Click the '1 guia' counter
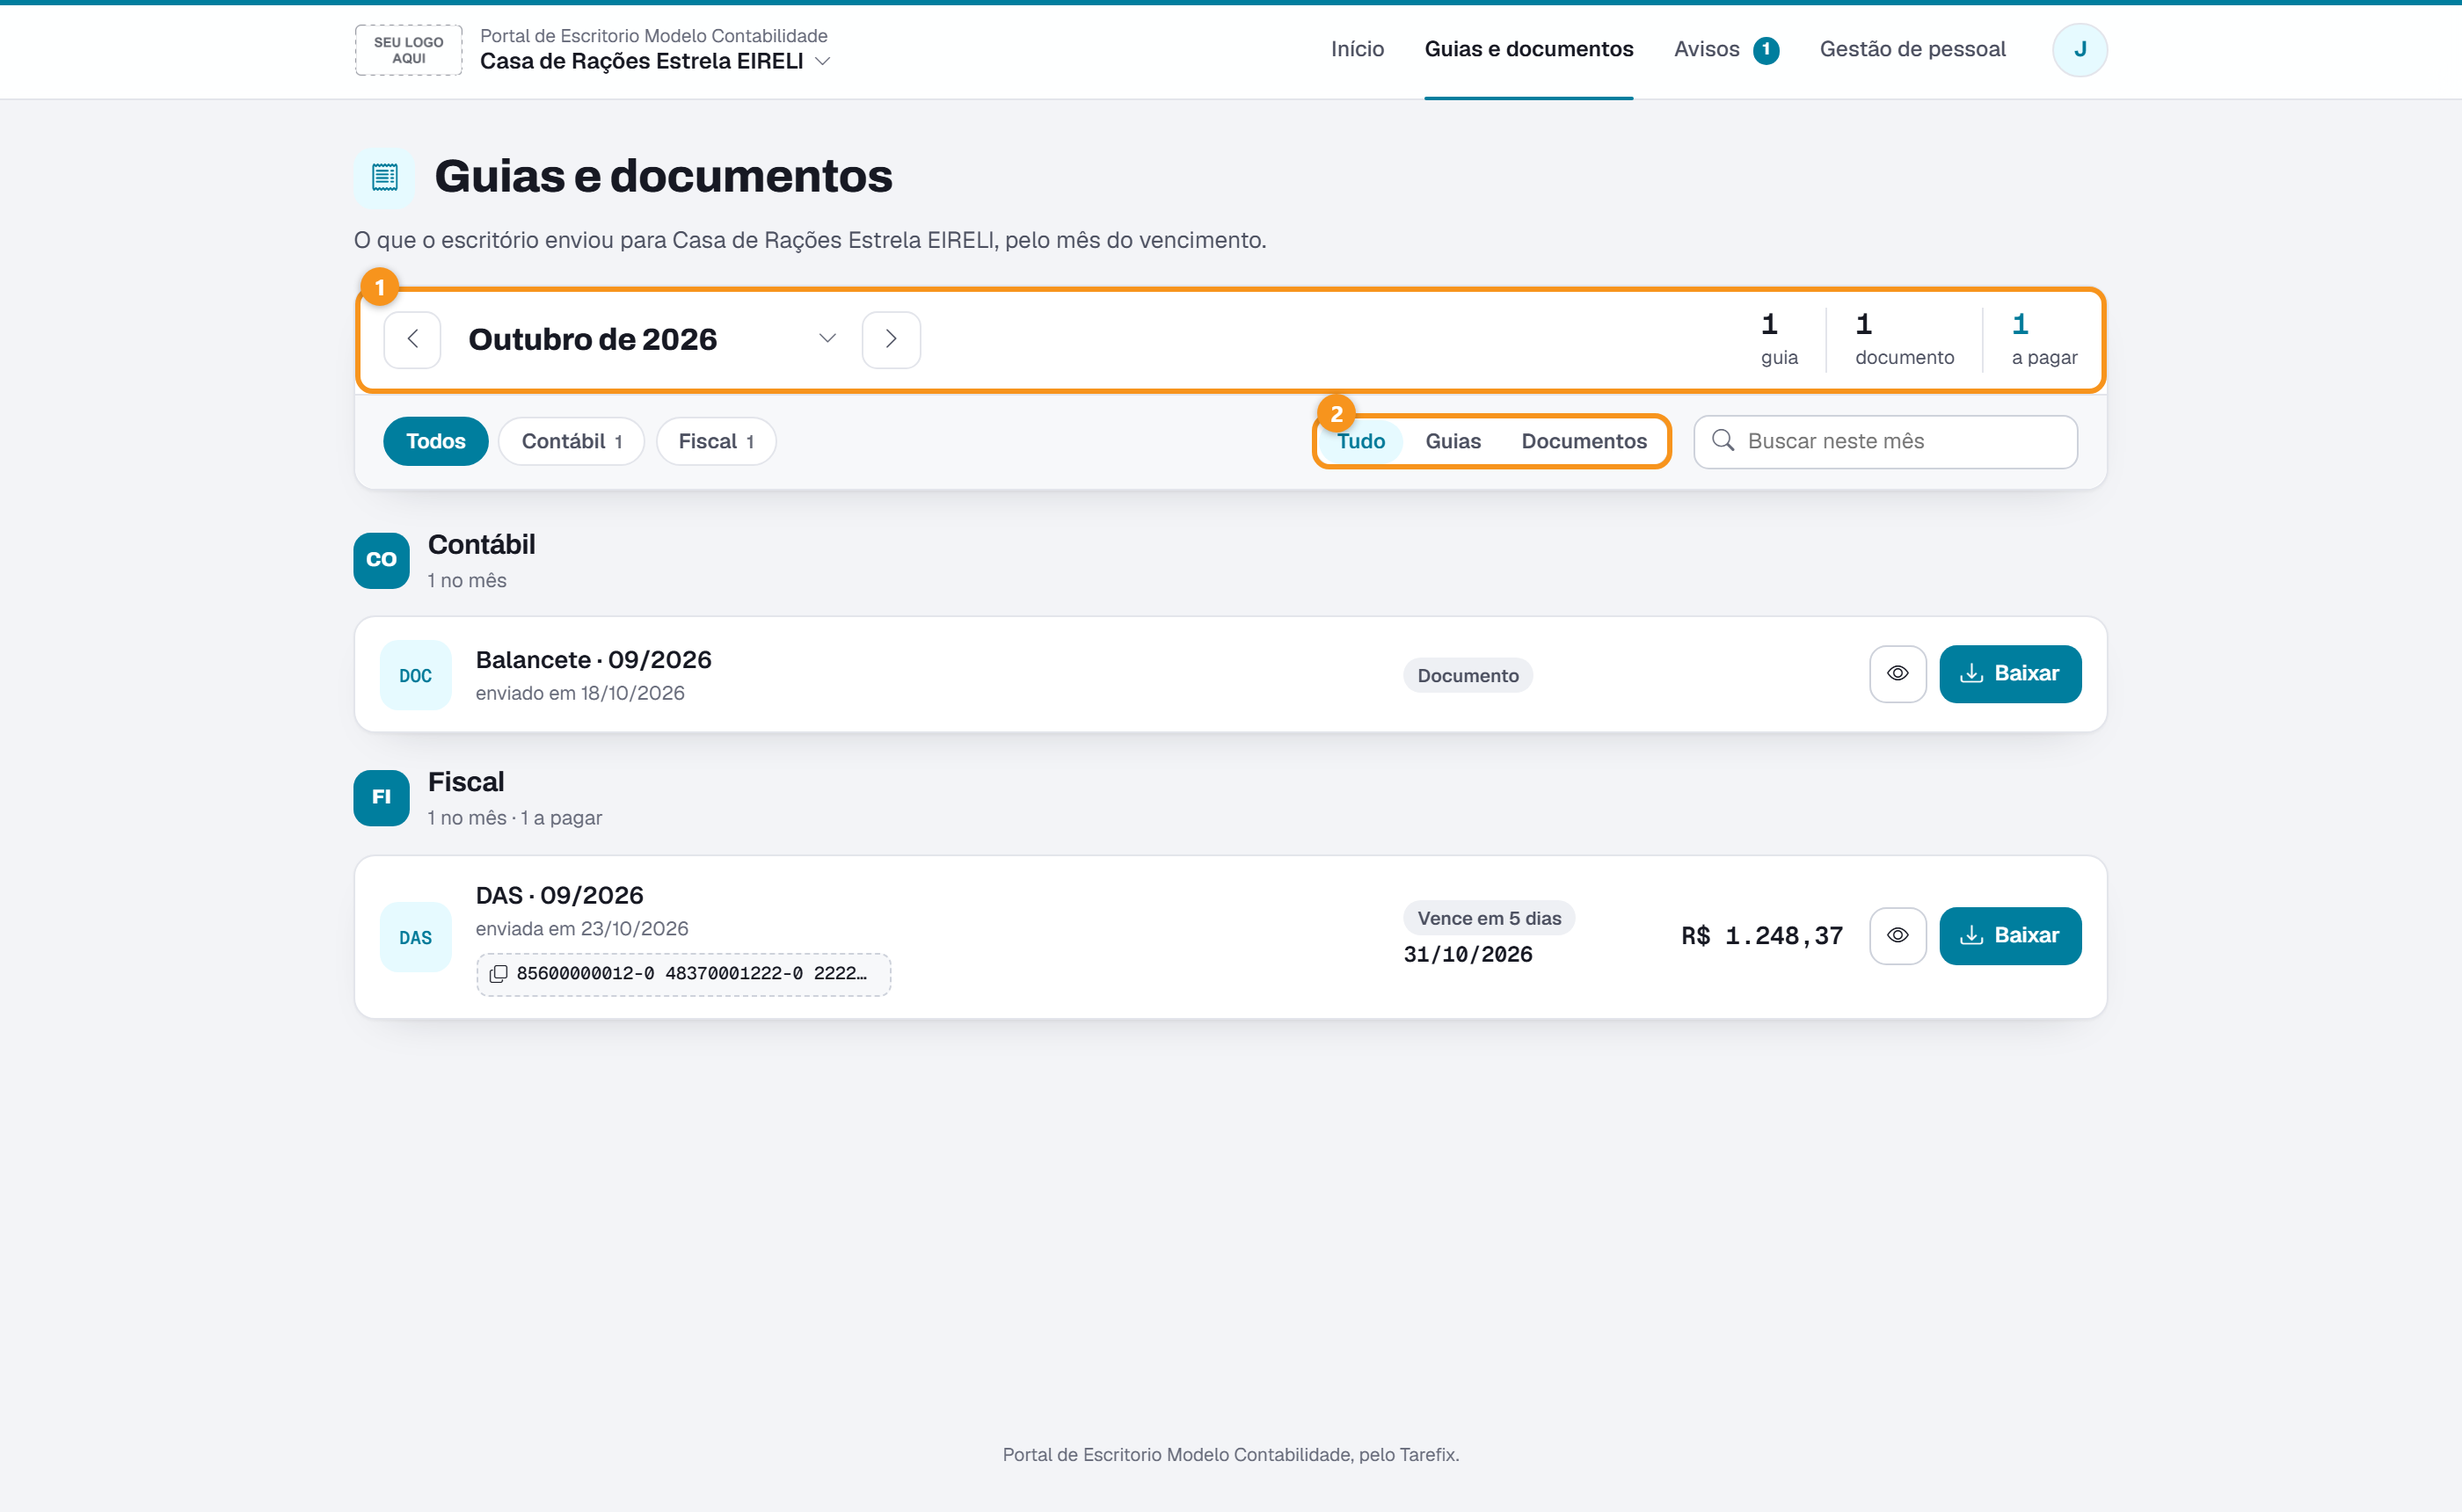 click(x=1778, y=339)
